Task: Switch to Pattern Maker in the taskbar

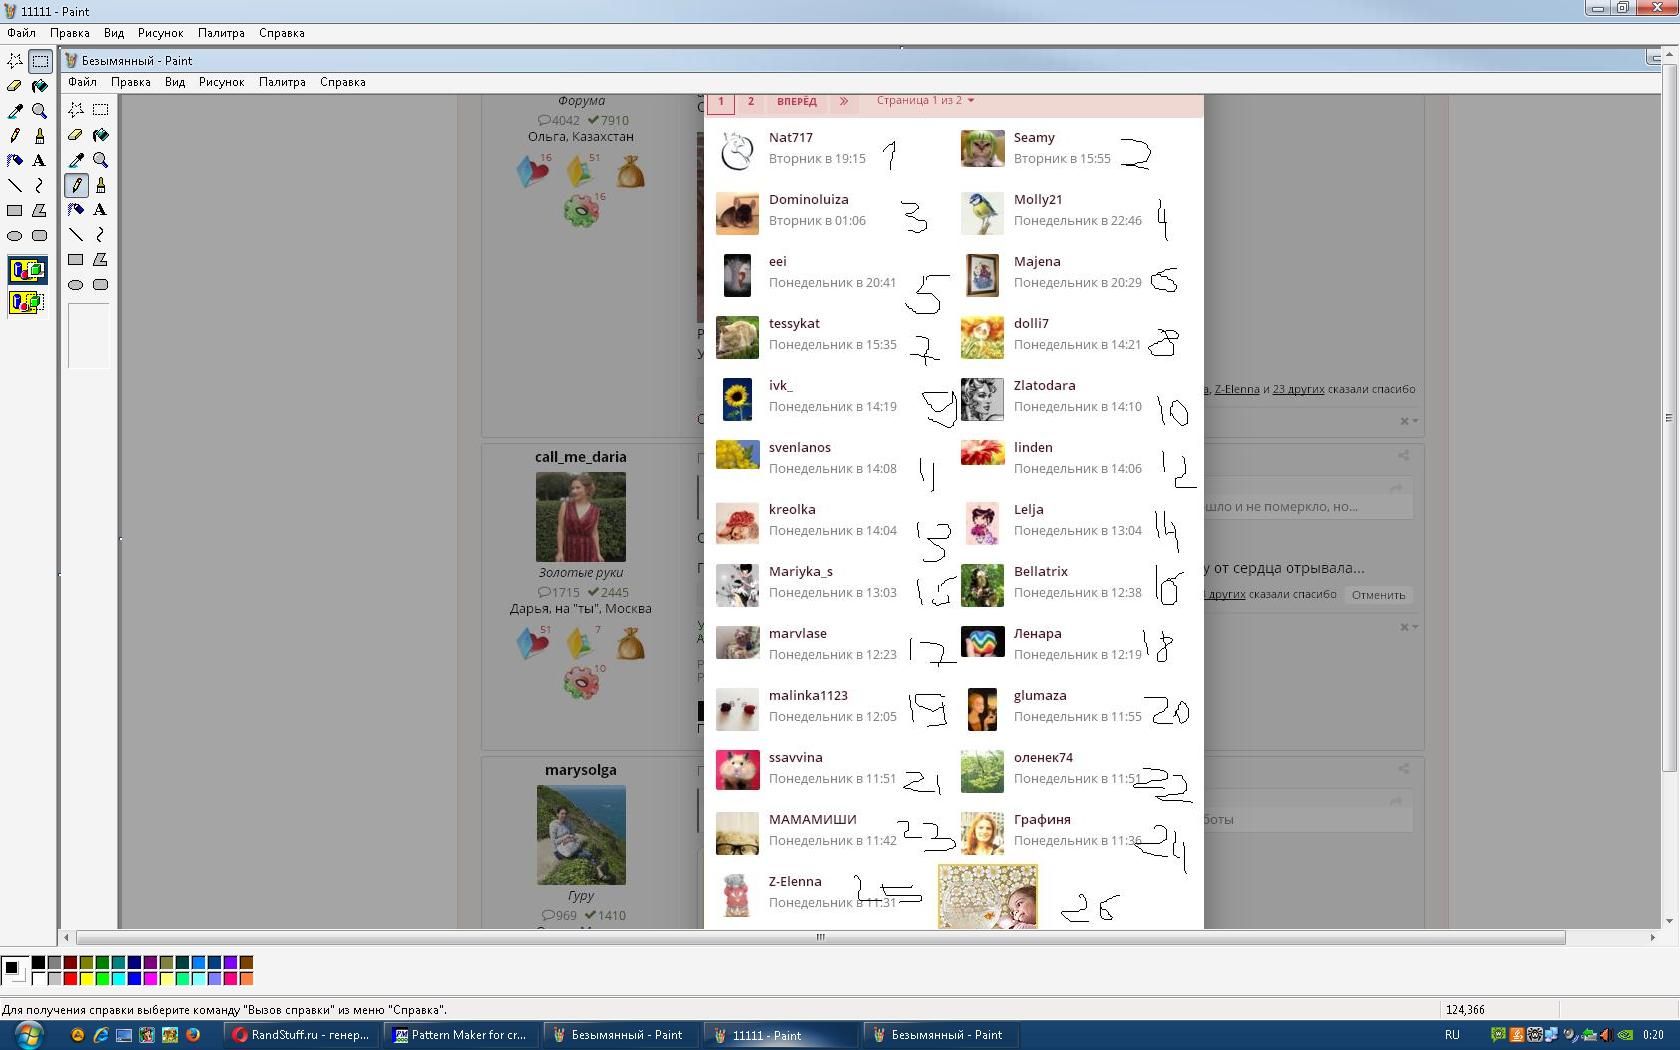Action: pyautogui.click(x=460, y=1035)
